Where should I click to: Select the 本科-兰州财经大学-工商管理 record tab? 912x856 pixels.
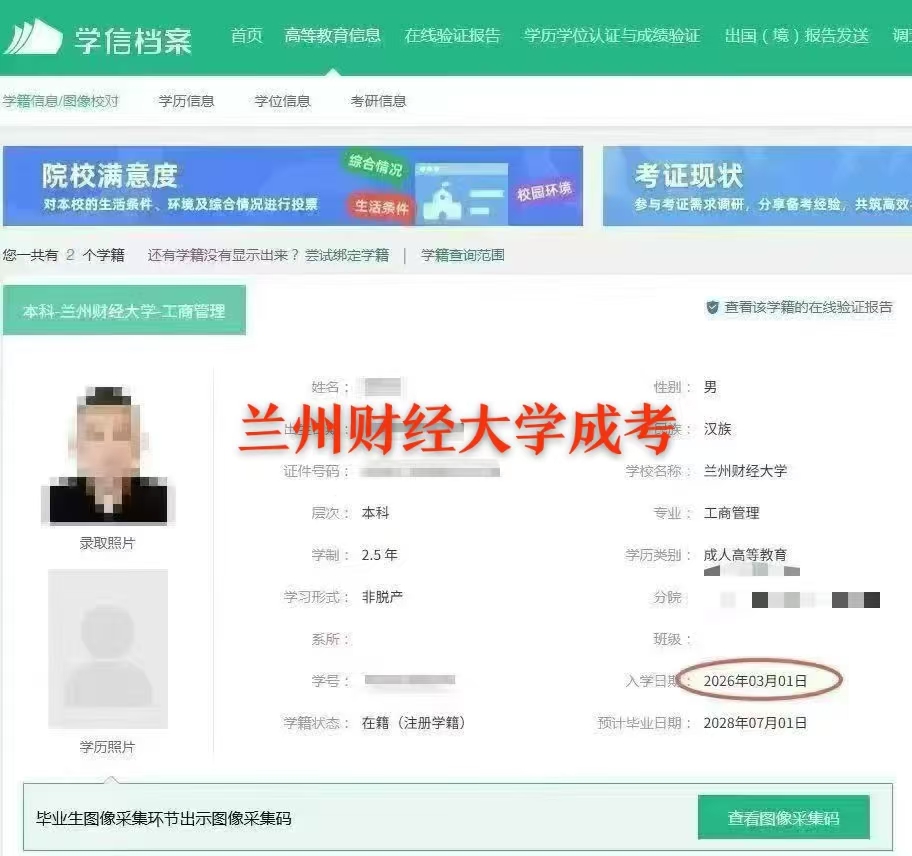pos(124,311)
